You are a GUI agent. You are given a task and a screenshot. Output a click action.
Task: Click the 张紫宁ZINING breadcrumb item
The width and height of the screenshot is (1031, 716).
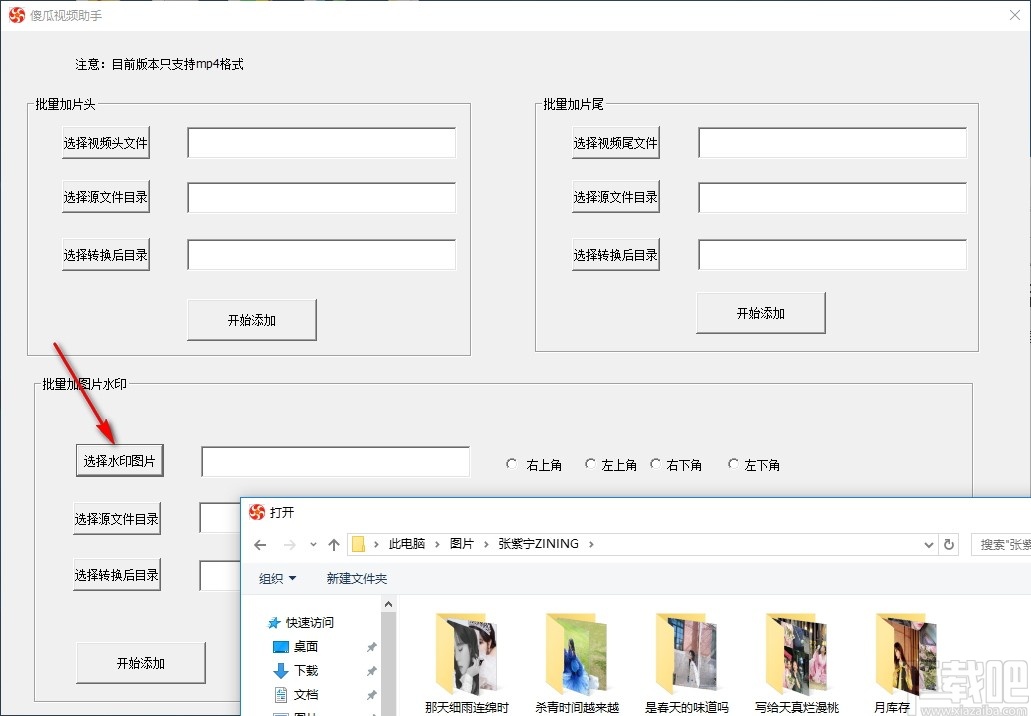[538, 543]
